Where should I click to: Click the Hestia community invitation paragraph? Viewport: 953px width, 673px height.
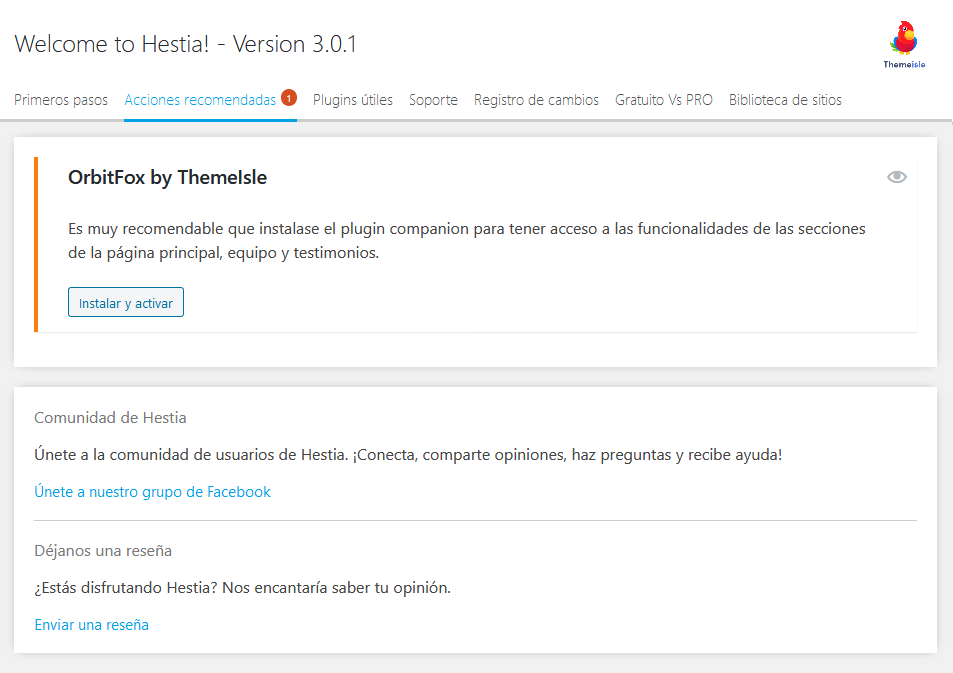pos(407,455)
